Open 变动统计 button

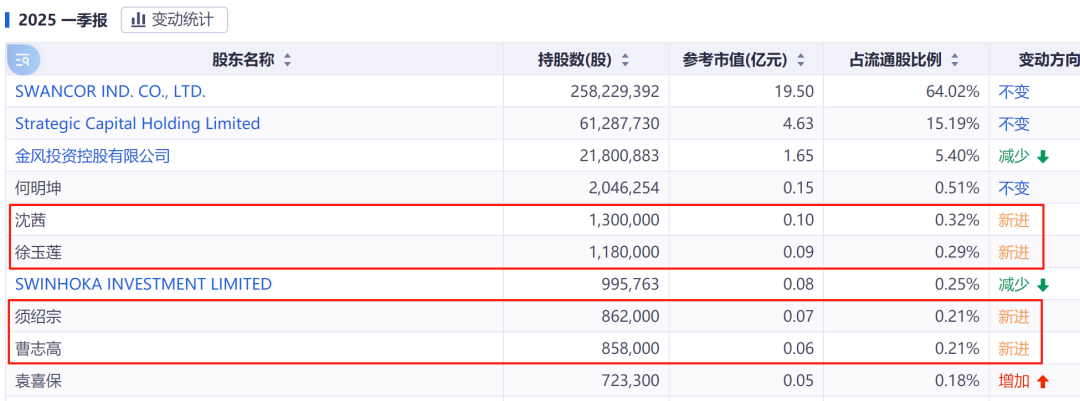pos(174,20)
